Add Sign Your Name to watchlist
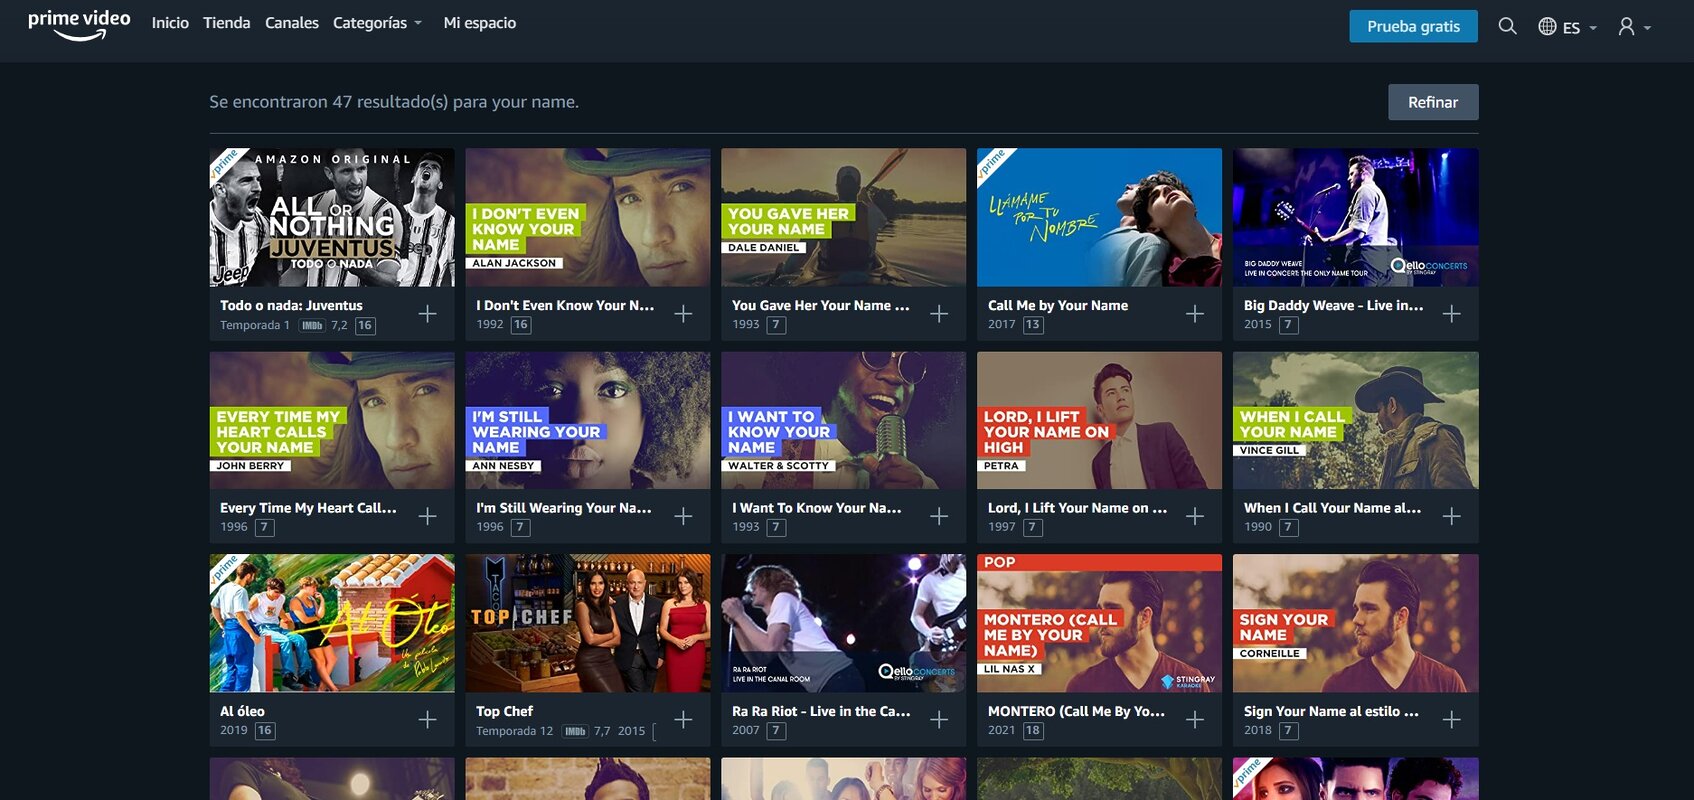This screenshot has height=800, width=1694. point(1451,720)
